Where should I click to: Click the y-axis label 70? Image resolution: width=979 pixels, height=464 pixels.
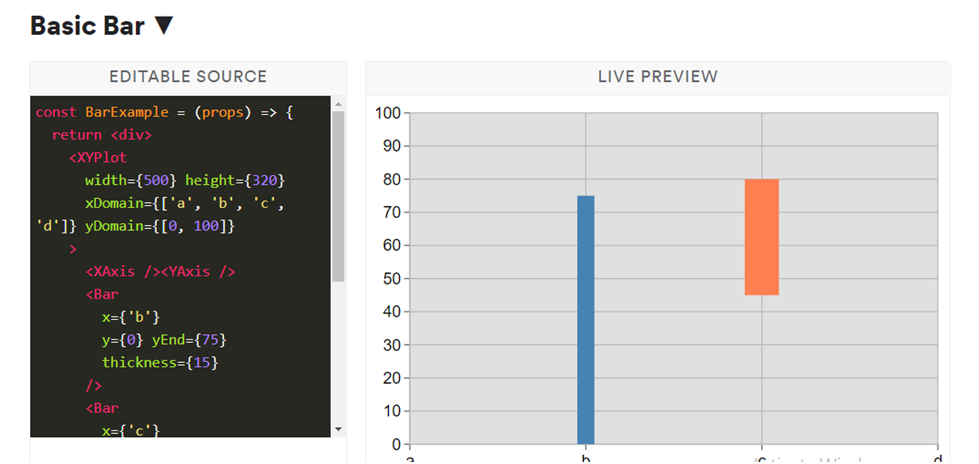click(x=391, y=212)
